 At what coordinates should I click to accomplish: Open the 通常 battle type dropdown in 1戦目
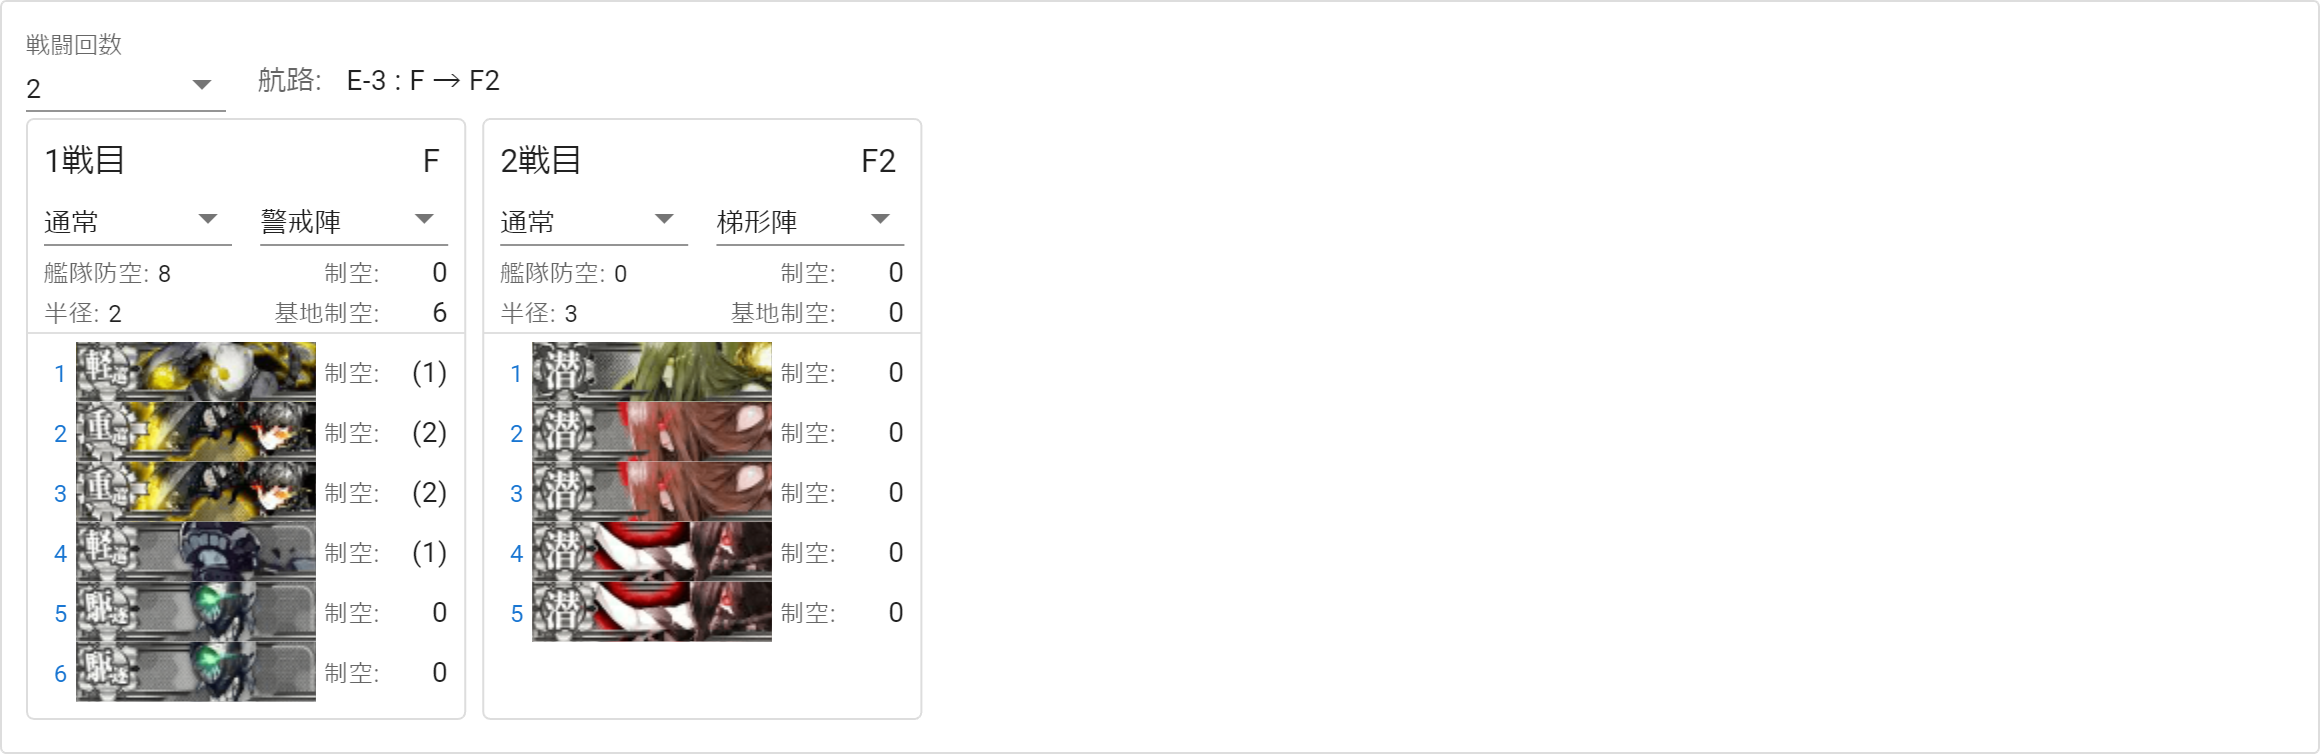coord(138,221)
